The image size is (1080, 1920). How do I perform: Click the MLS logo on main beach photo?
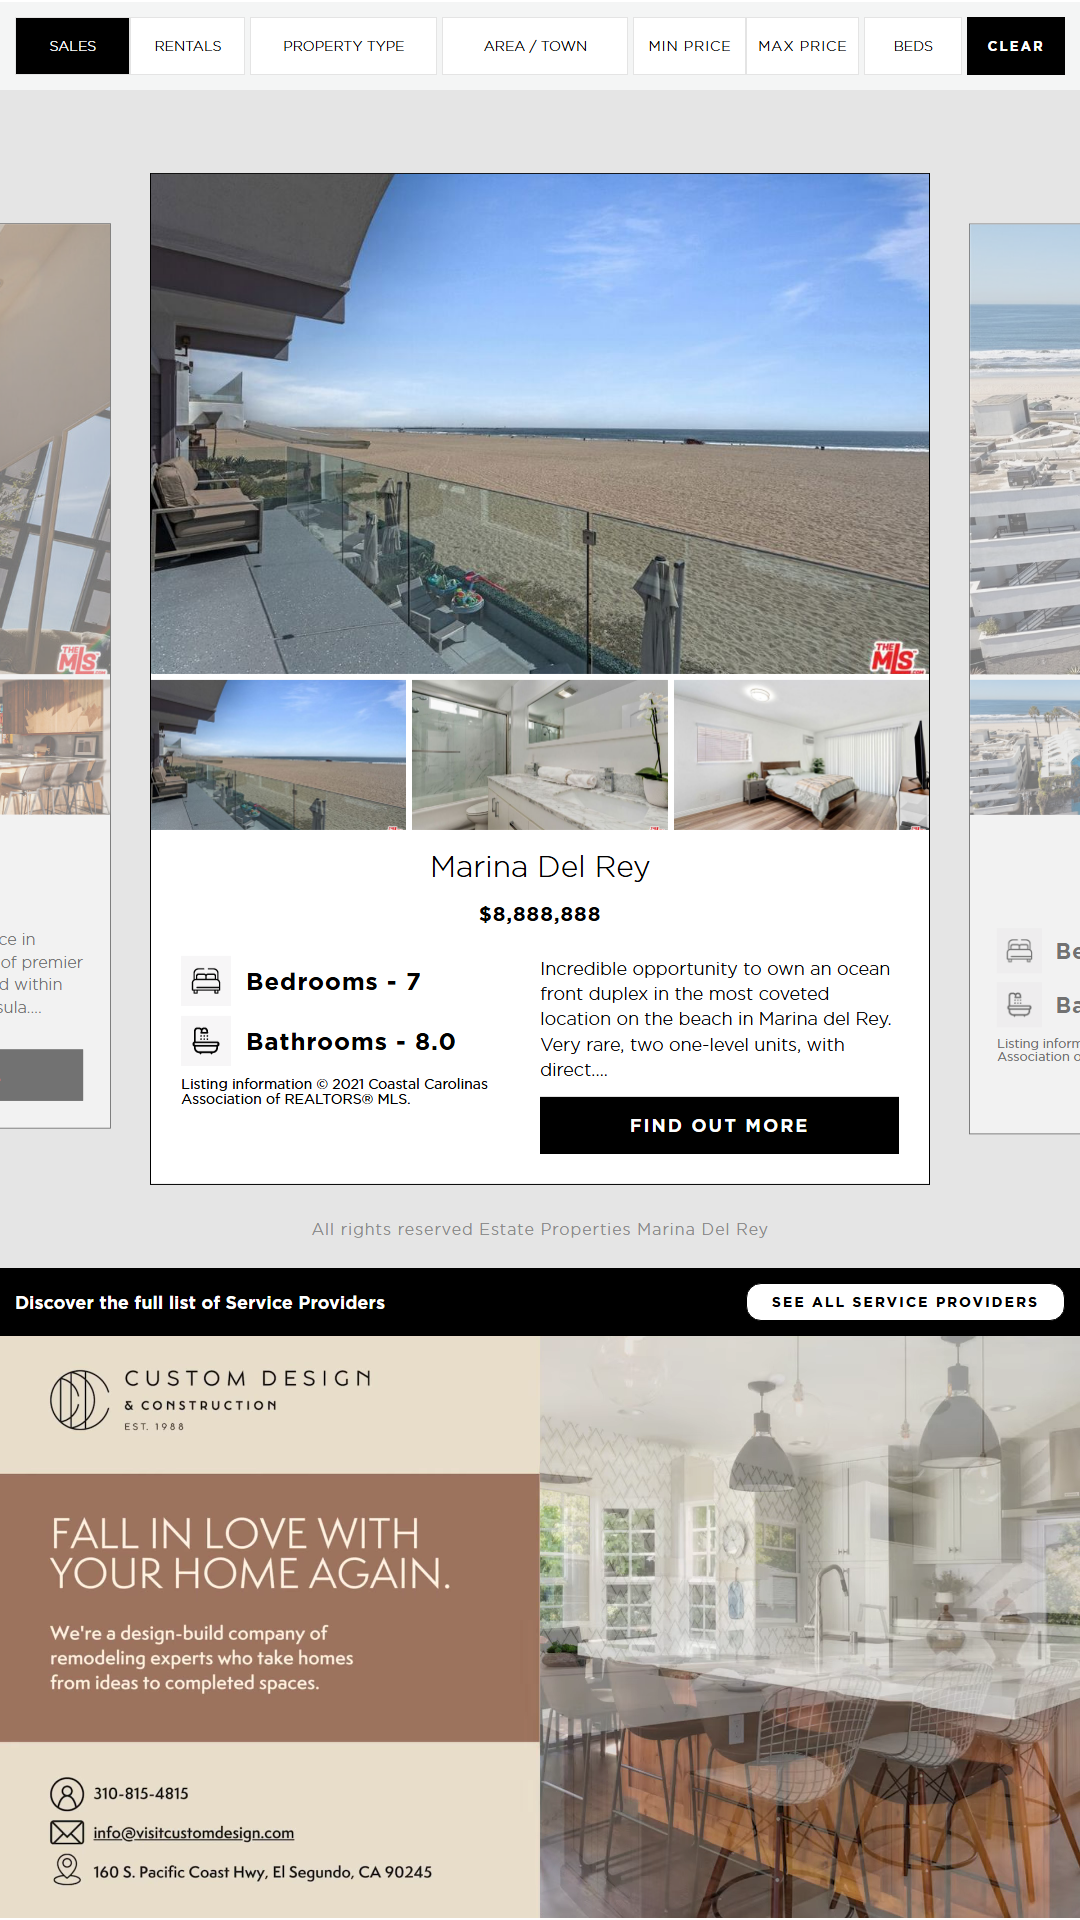pos(896,657)
